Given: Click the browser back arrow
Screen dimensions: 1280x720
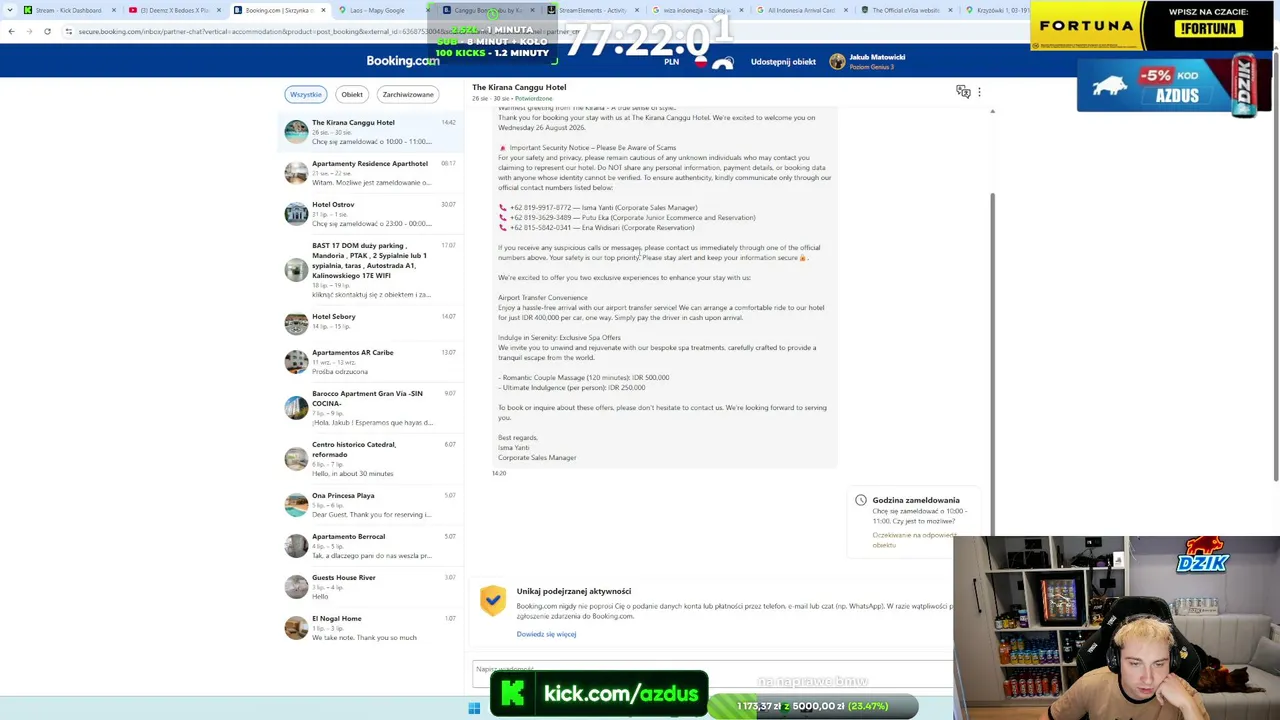Looking at the screenshot, I should point(11,31).
